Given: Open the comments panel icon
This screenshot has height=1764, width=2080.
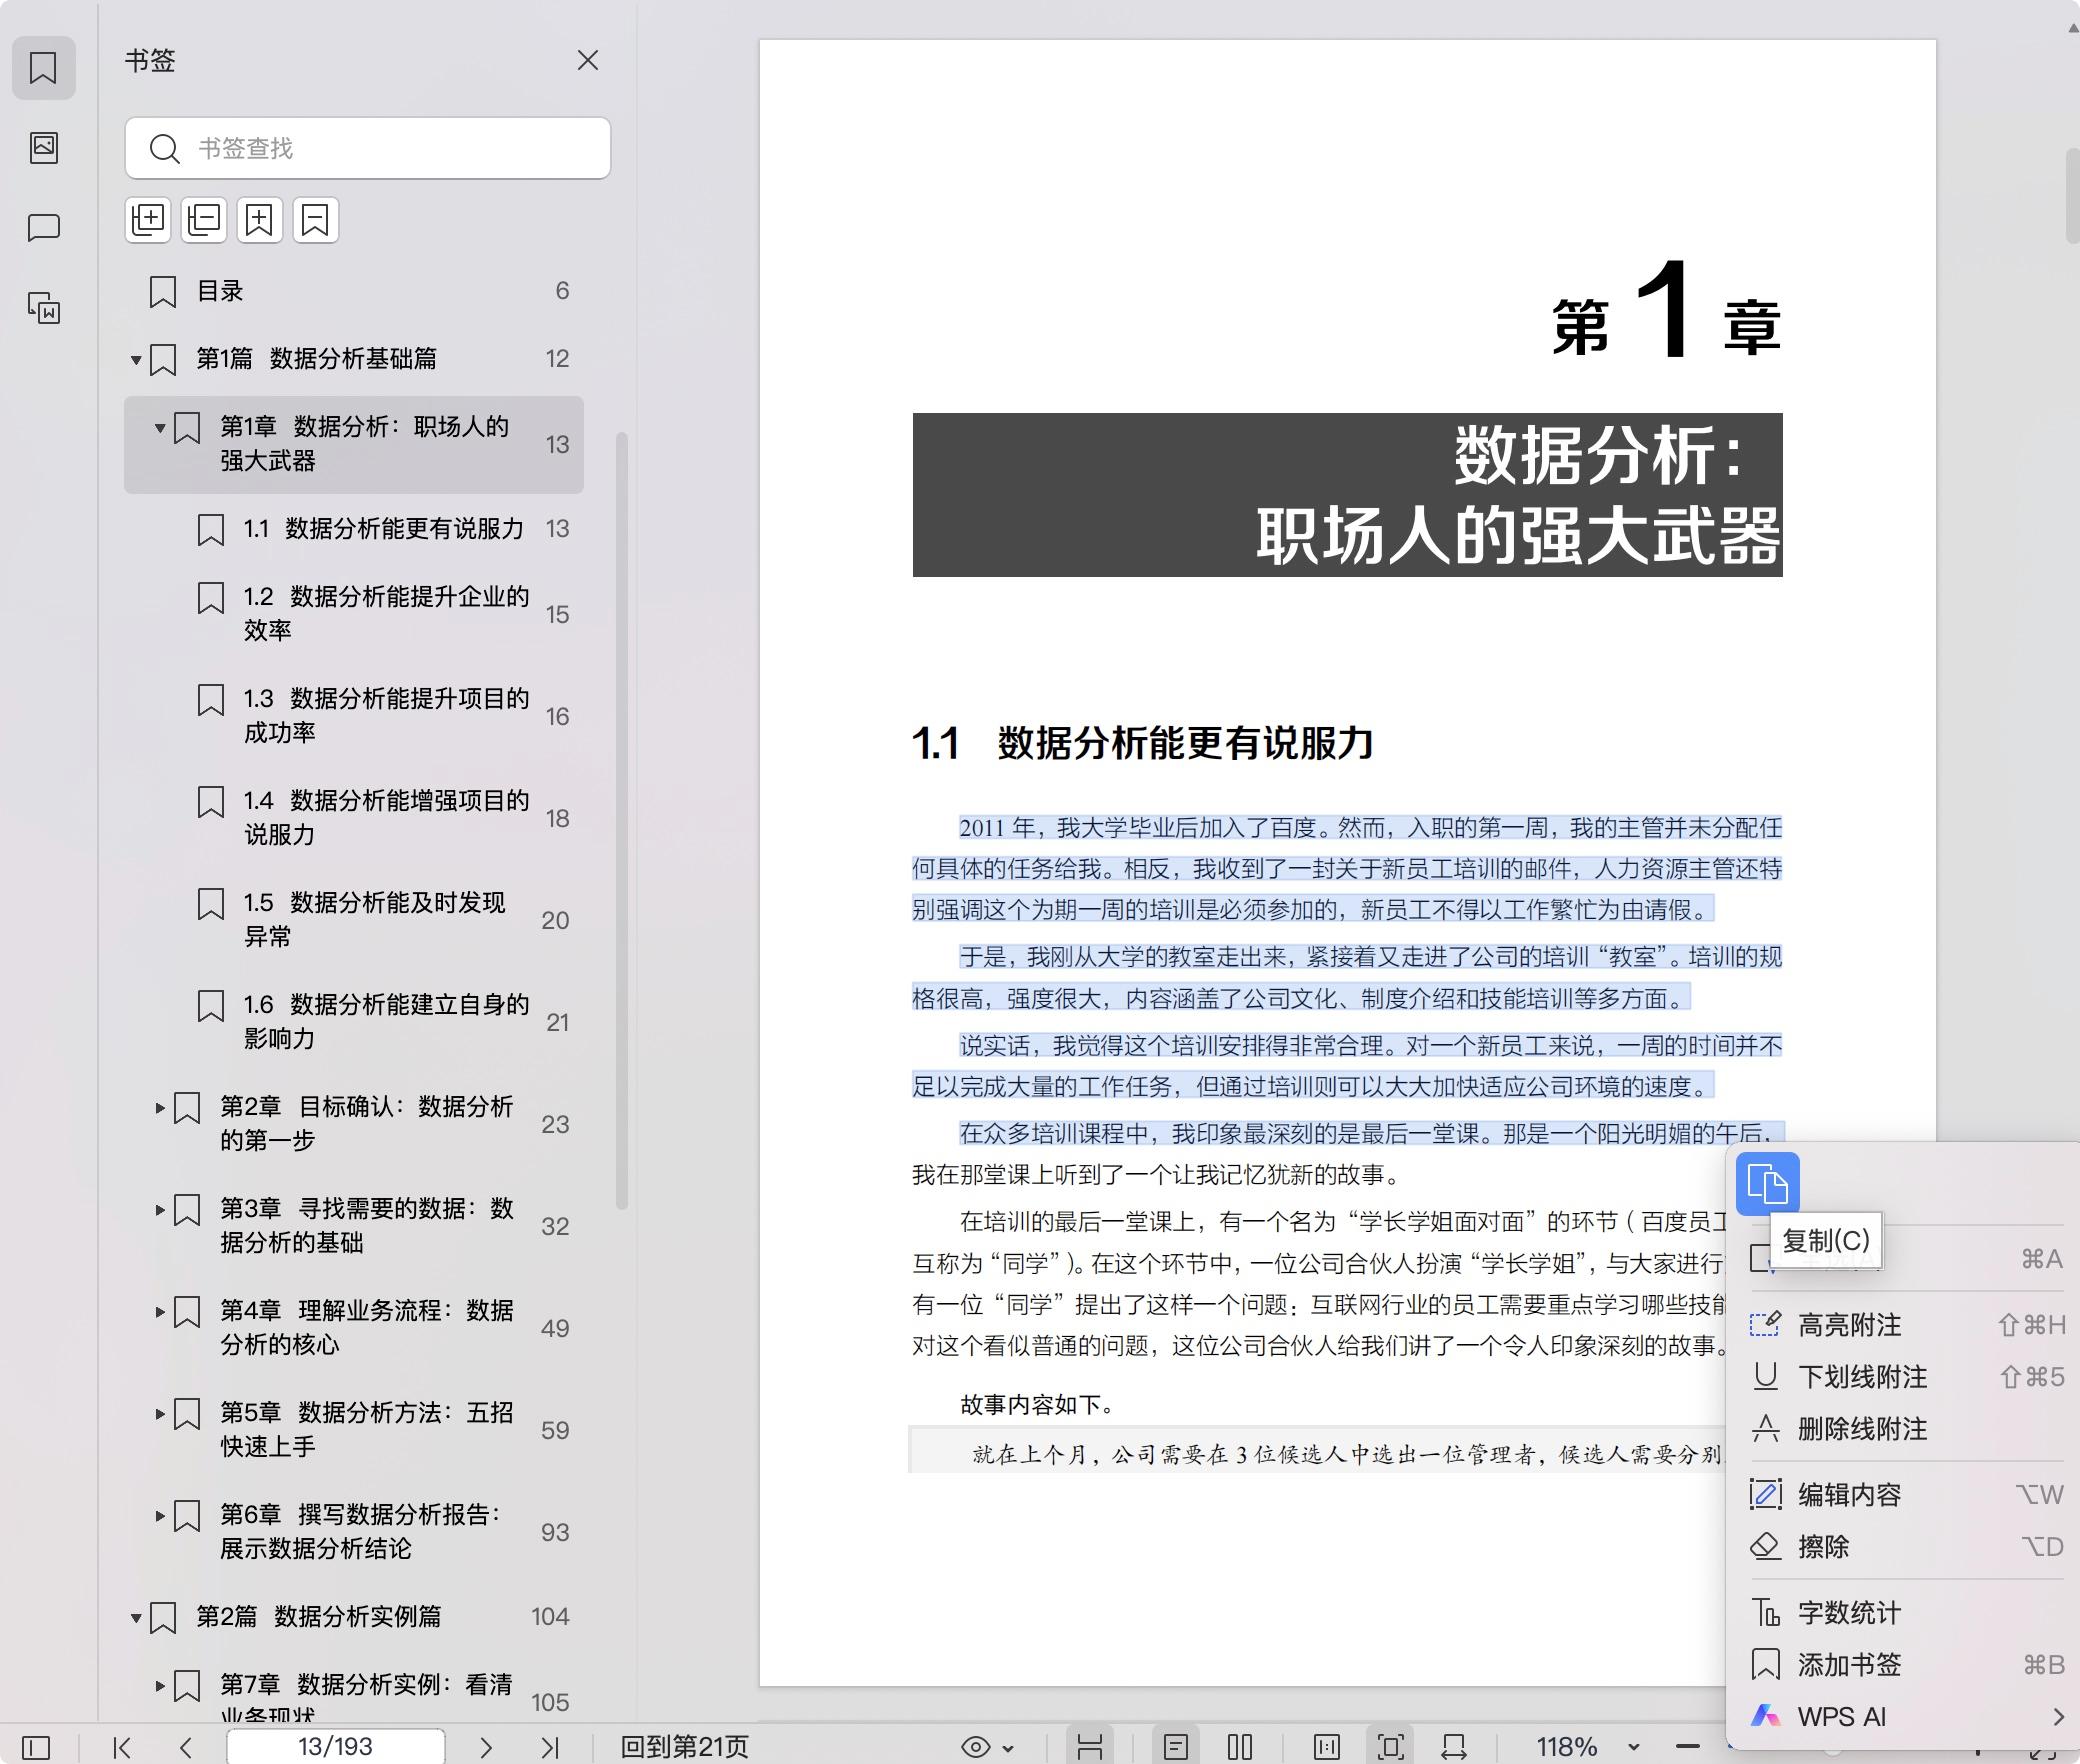Looking at the screenshot, I should (x=44, y=228).
